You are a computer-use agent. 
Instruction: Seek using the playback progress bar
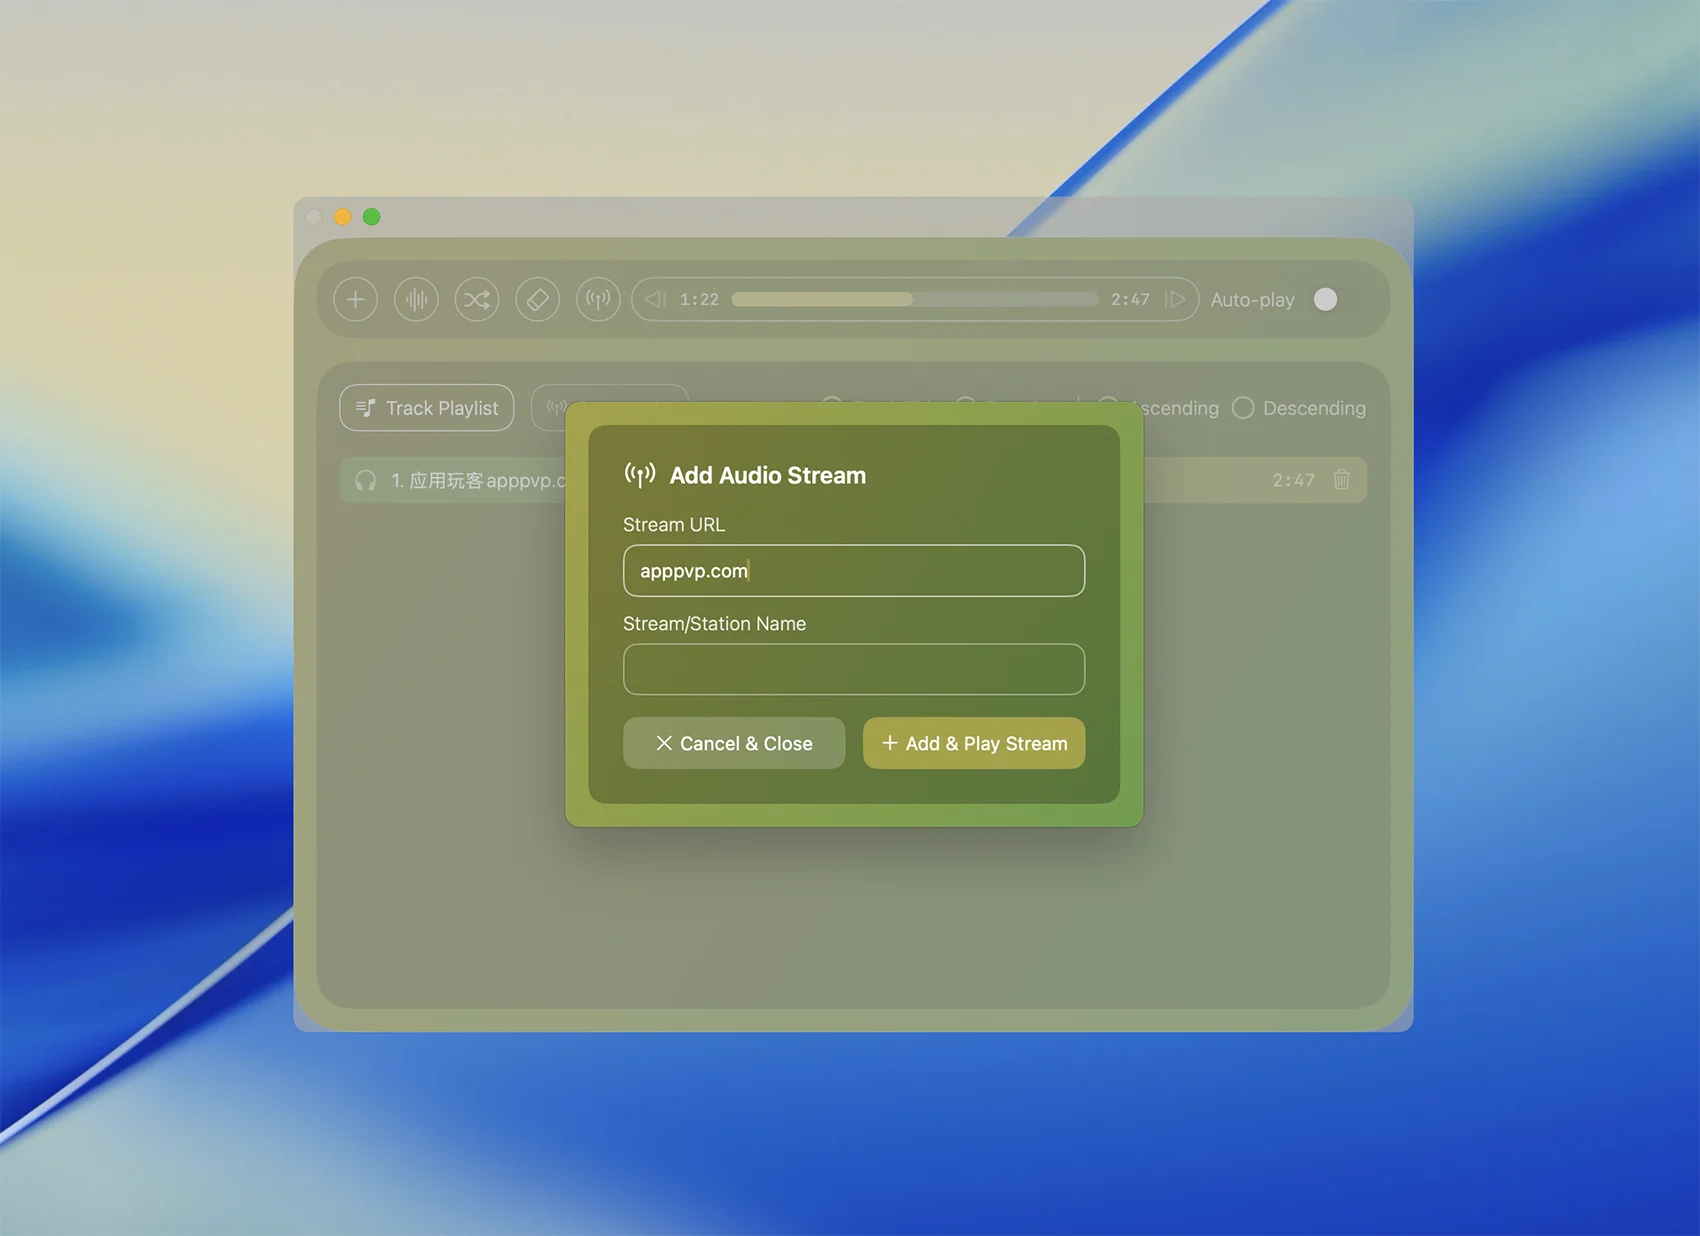click(x=914, y=299)
